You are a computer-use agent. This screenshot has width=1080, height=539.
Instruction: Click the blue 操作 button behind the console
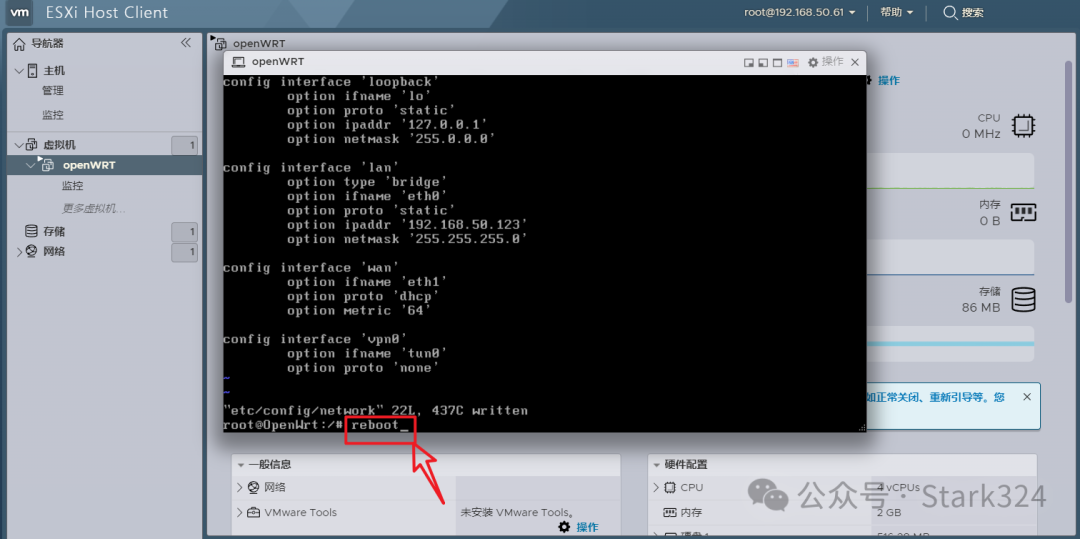coord(889,81)
